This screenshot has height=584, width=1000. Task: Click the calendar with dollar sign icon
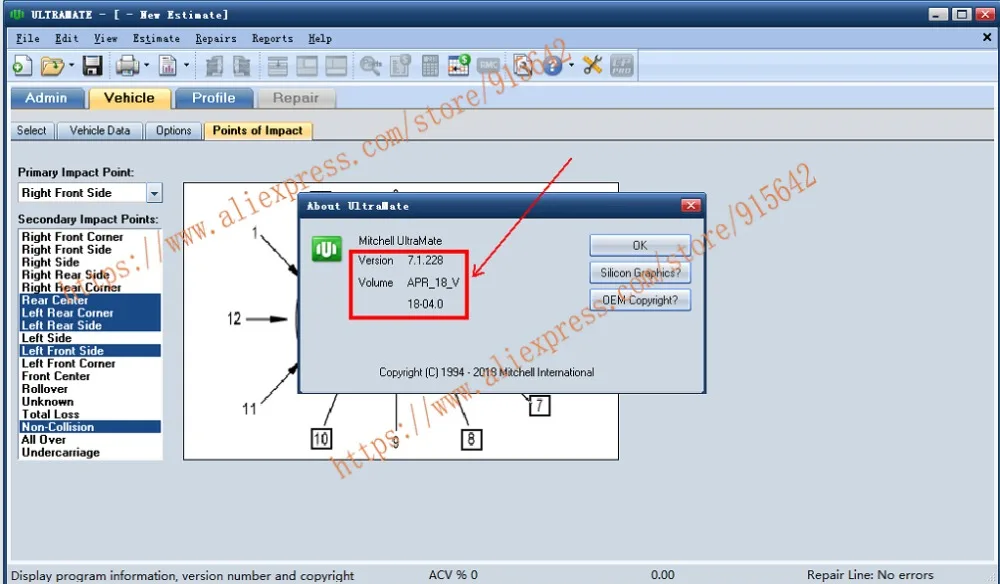click(459, 66)
